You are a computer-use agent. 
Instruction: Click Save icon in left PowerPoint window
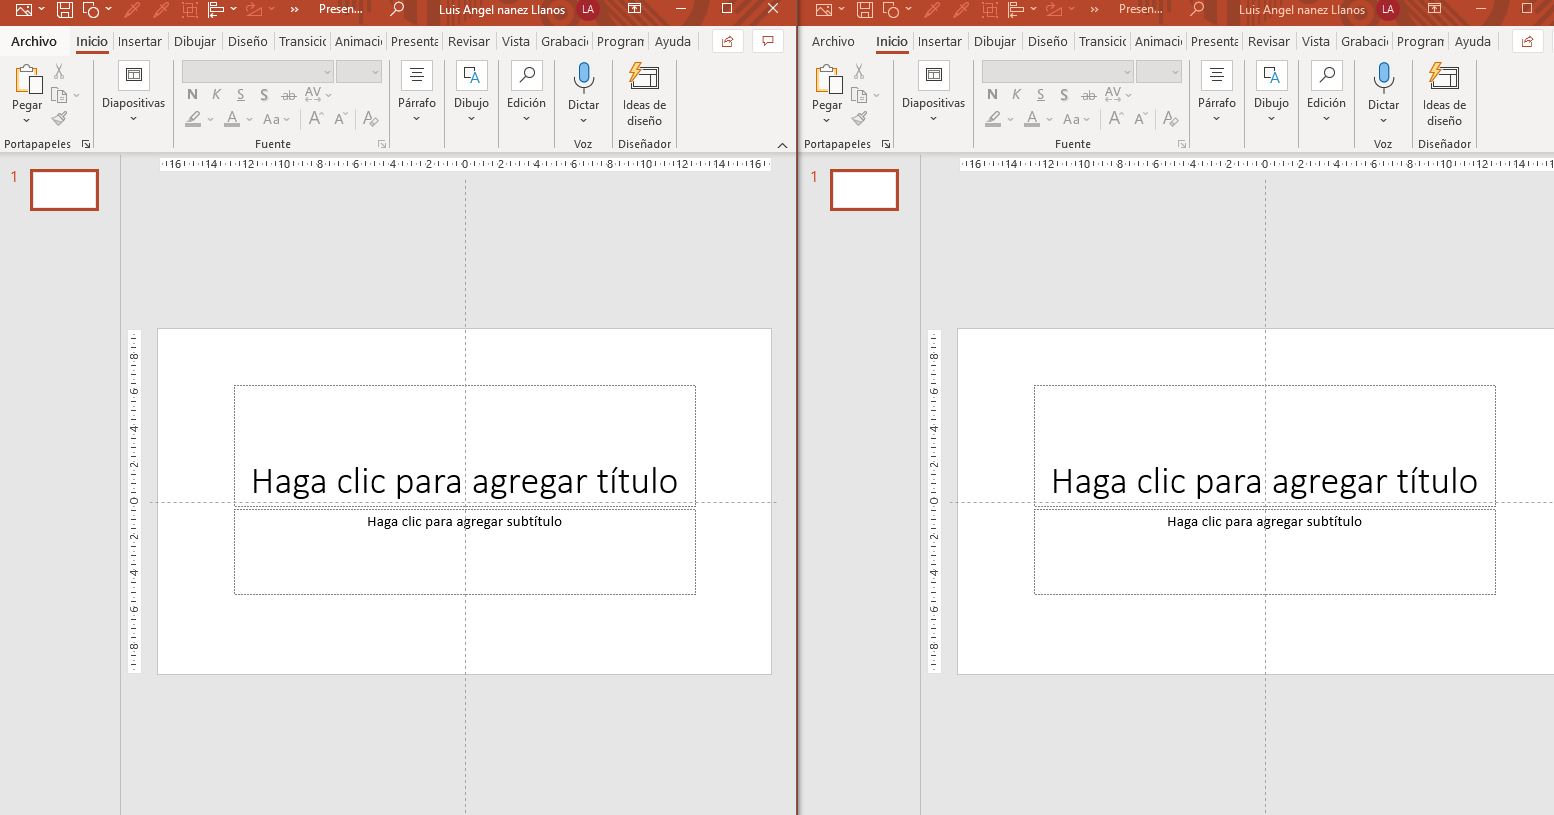coord(65,10)
